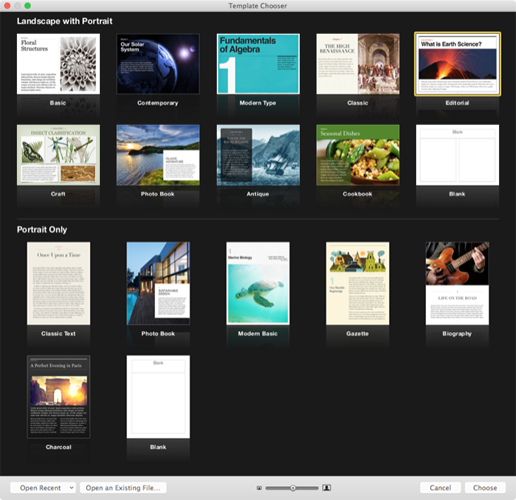Select the Classic Text portrait template
The width and height of the screenshot is (516, 500).
(58, 283)
